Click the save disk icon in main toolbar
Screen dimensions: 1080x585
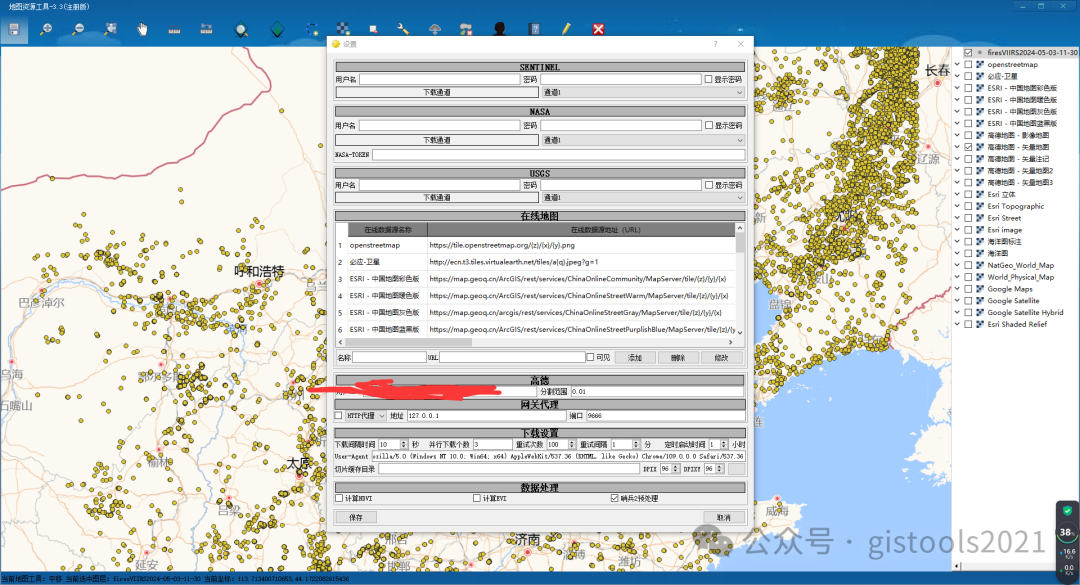(14, 30)
